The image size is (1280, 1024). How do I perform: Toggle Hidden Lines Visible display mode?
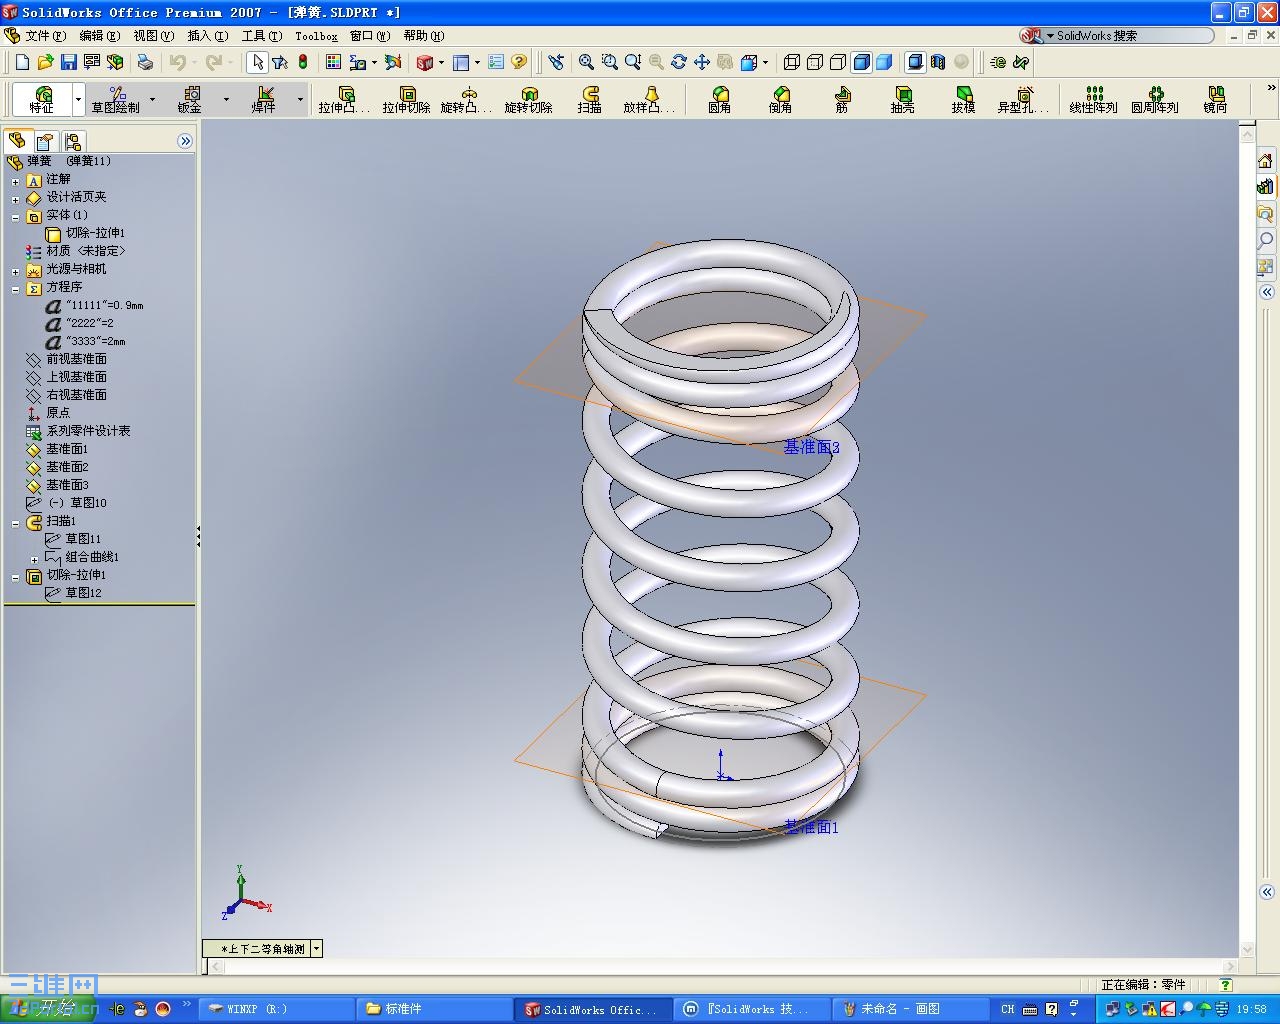click(815, 62)
